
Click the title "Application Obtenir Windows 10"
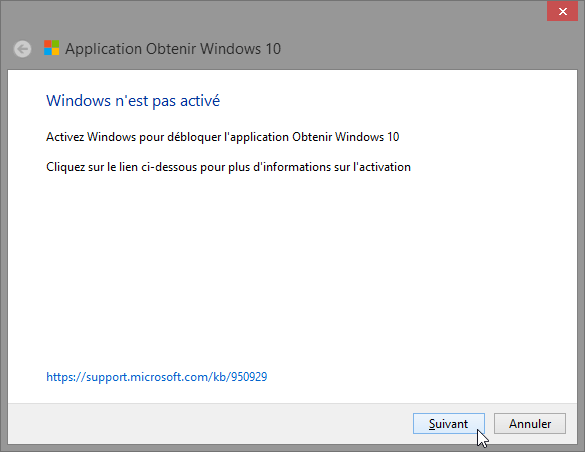(x=173, y=49)
